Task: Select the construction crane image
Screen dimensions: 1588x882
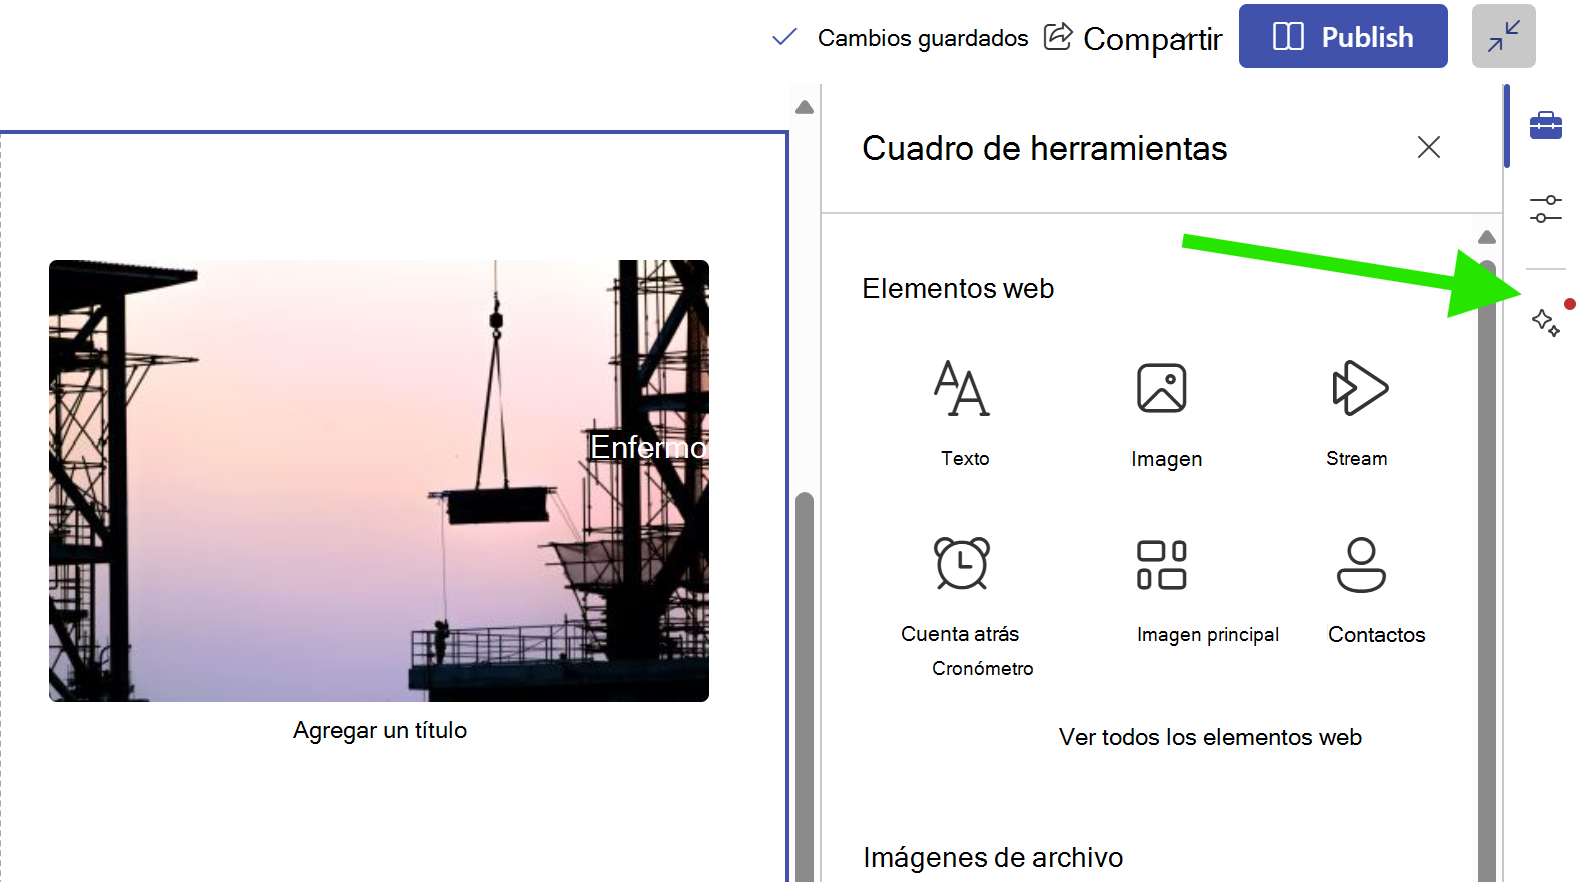Action: pyautogui.click(x=379, y=481)
